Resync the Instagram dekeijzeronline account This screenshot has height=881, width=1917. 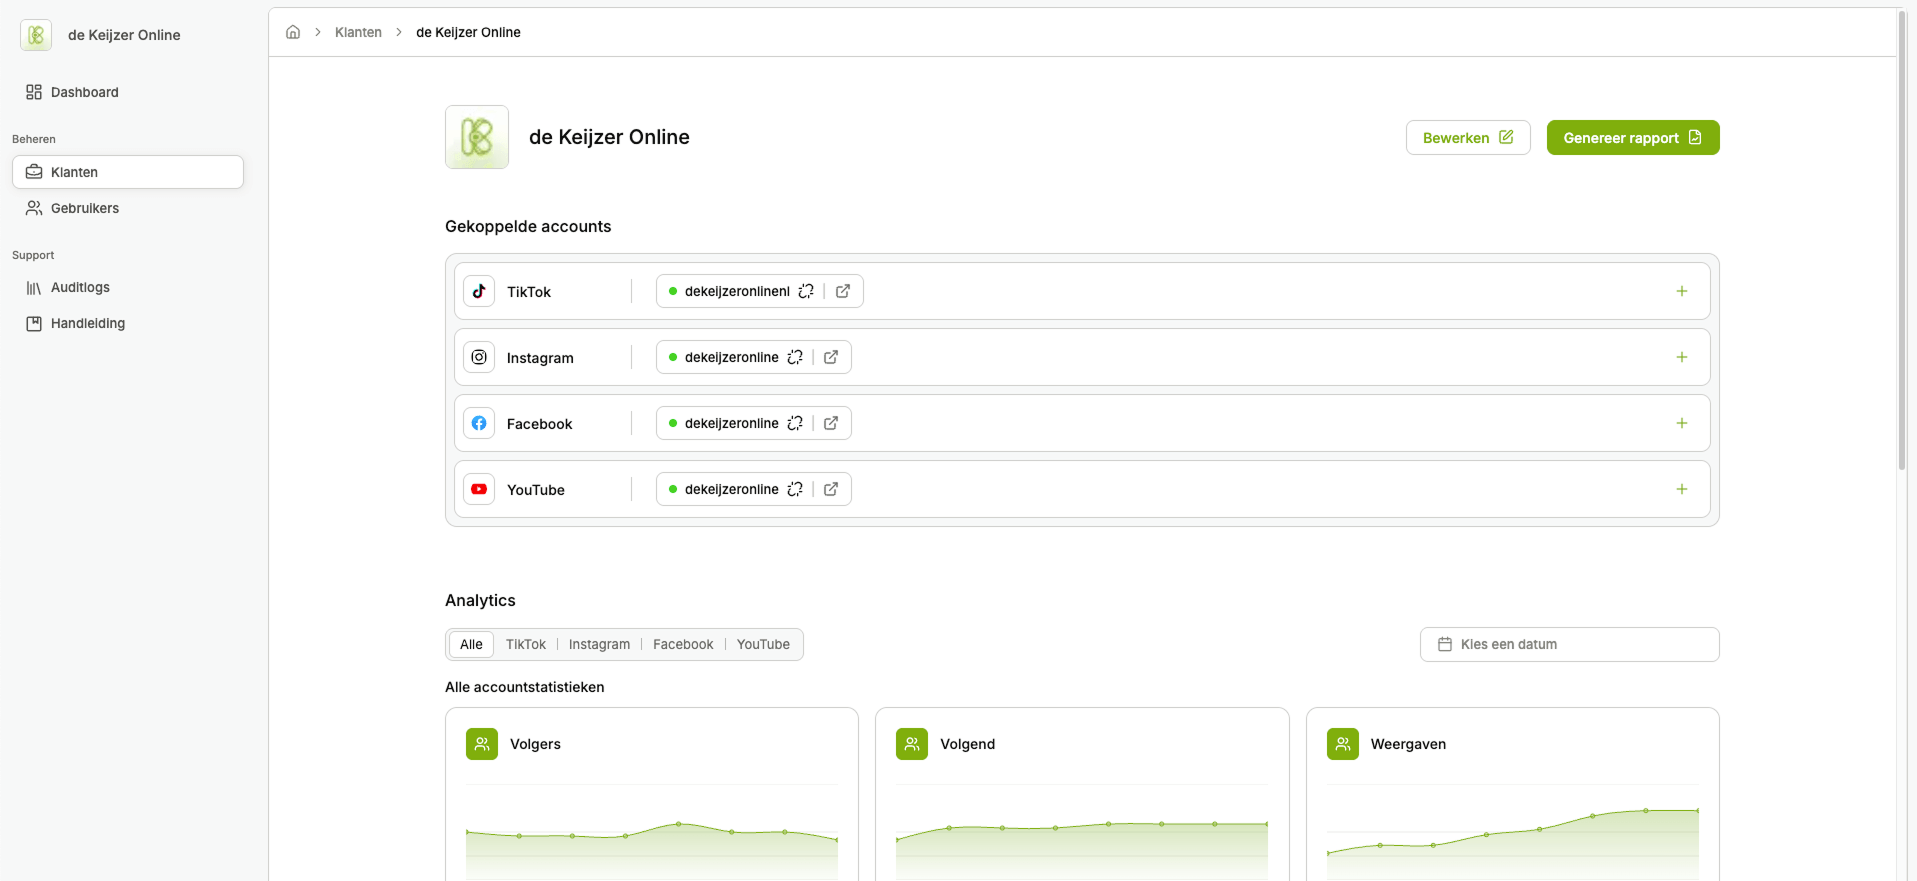point(795,357)
